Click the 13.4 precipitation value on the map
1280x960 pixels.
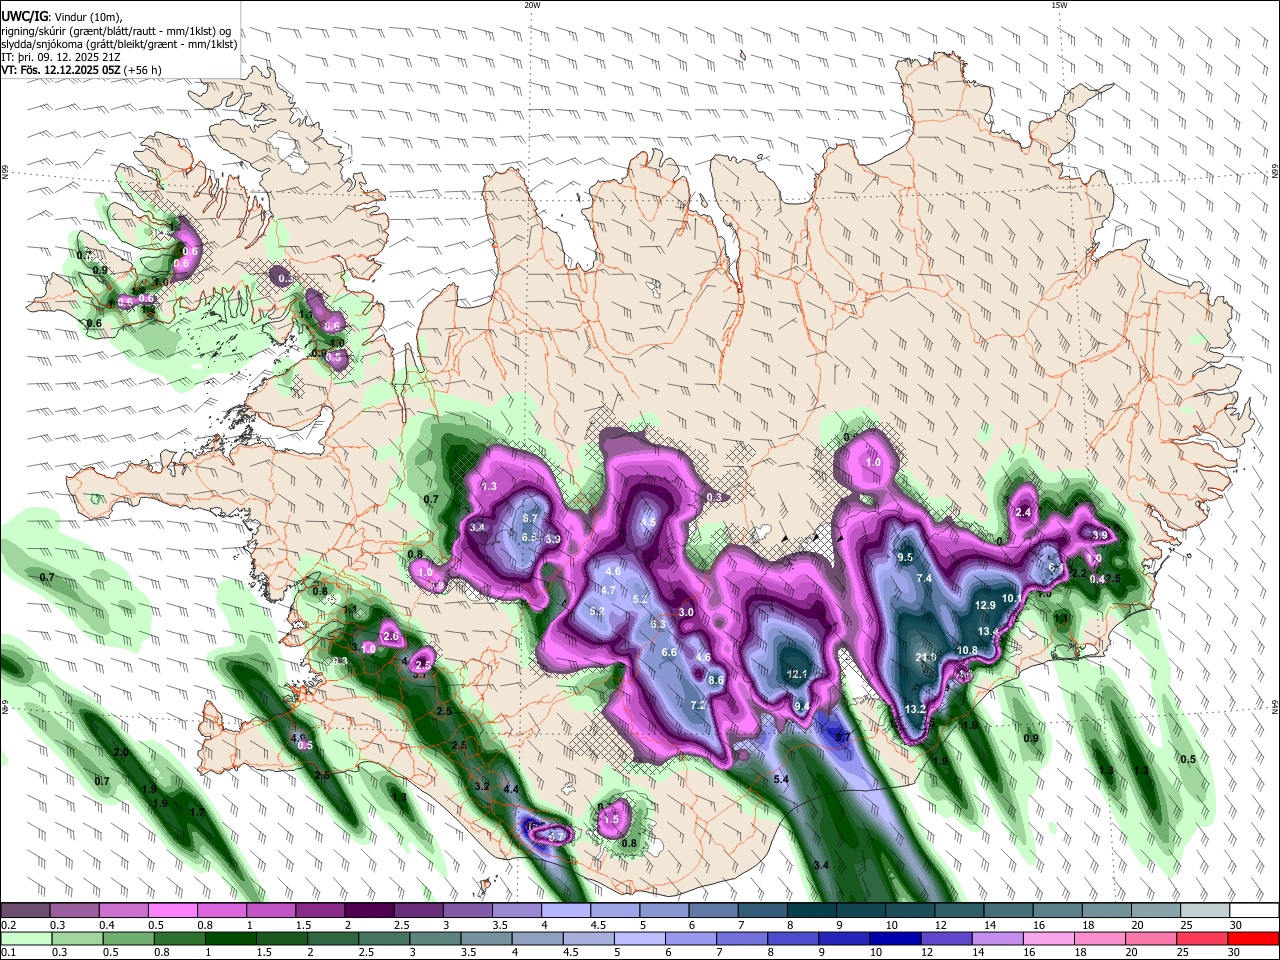988,632
